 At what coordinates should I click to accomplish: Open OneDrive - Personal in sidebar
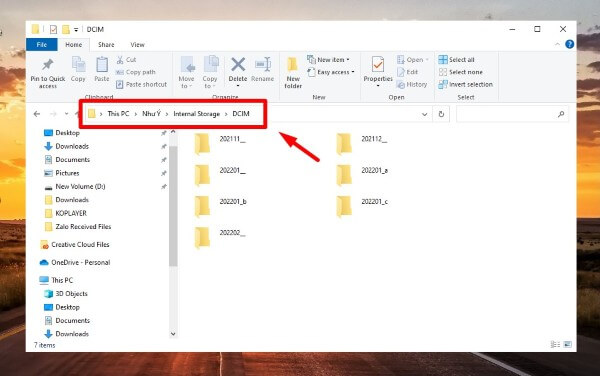pyautogui.click(x=80, y=262)
